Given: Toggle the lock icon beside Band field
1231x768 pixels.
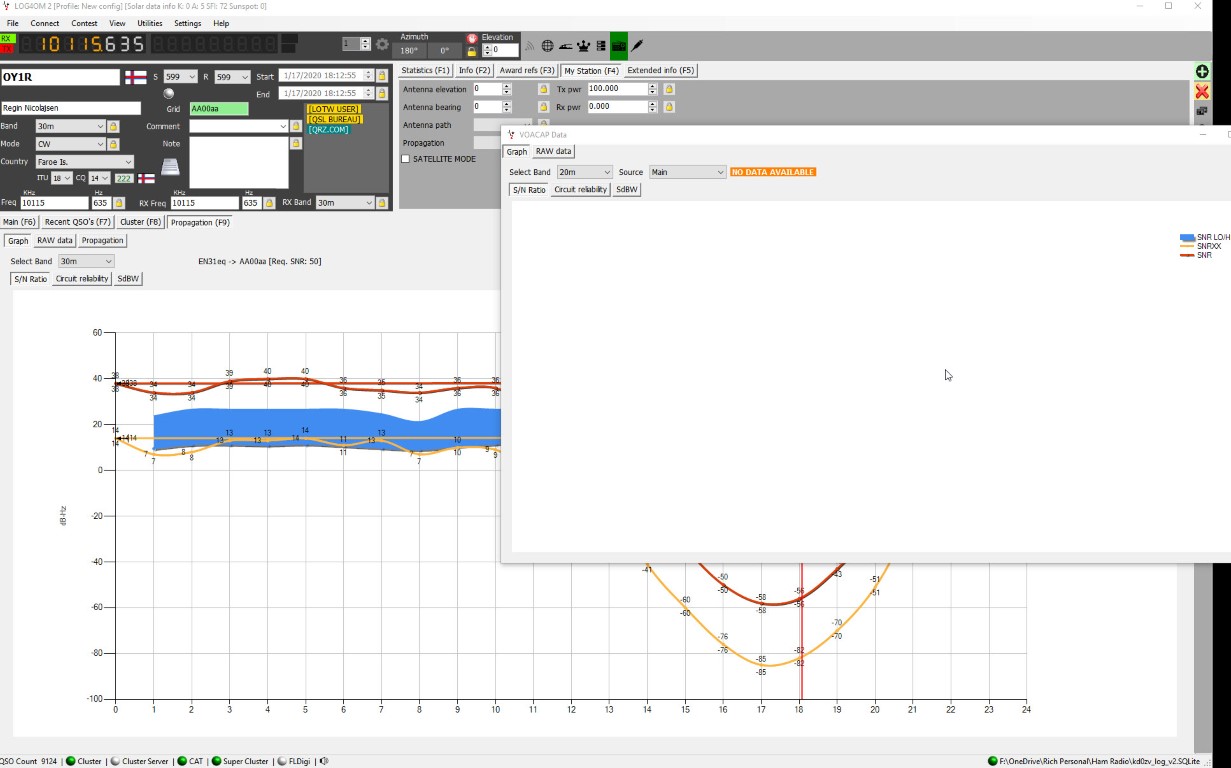Looking at the screenshot, I should pyautogui.click(x=113, y=127).
